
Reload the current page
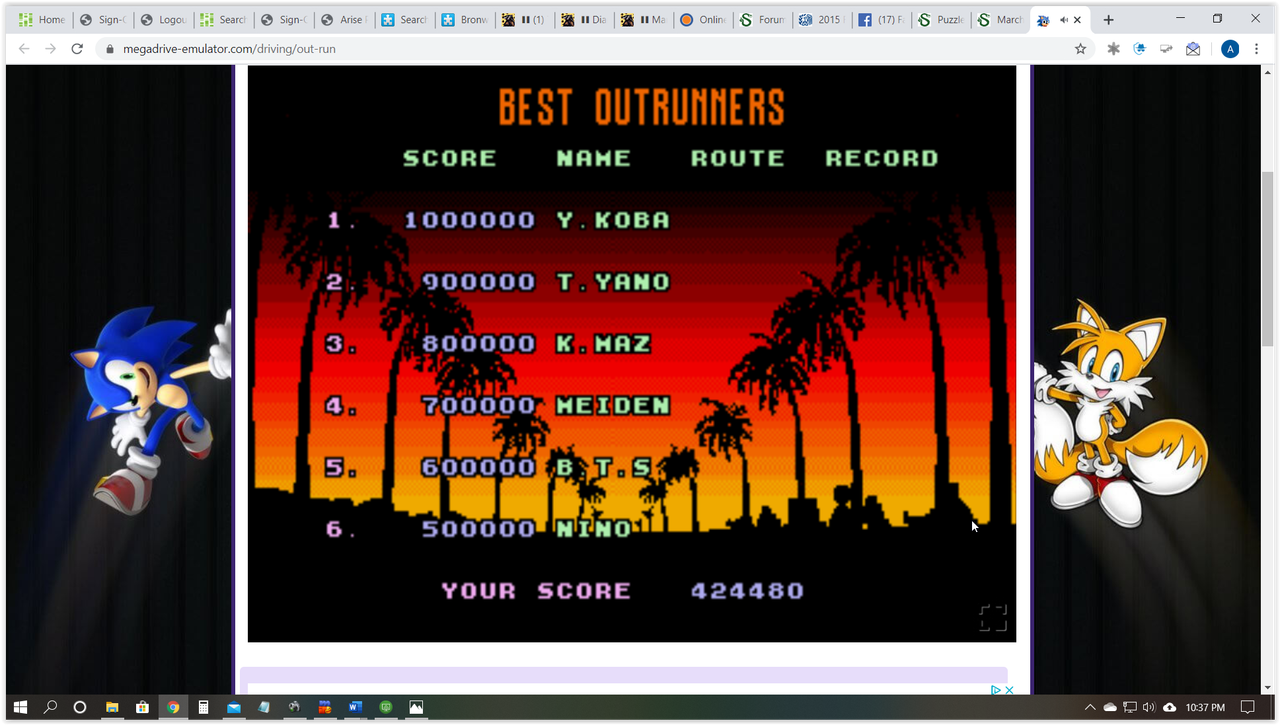[77, 49]
